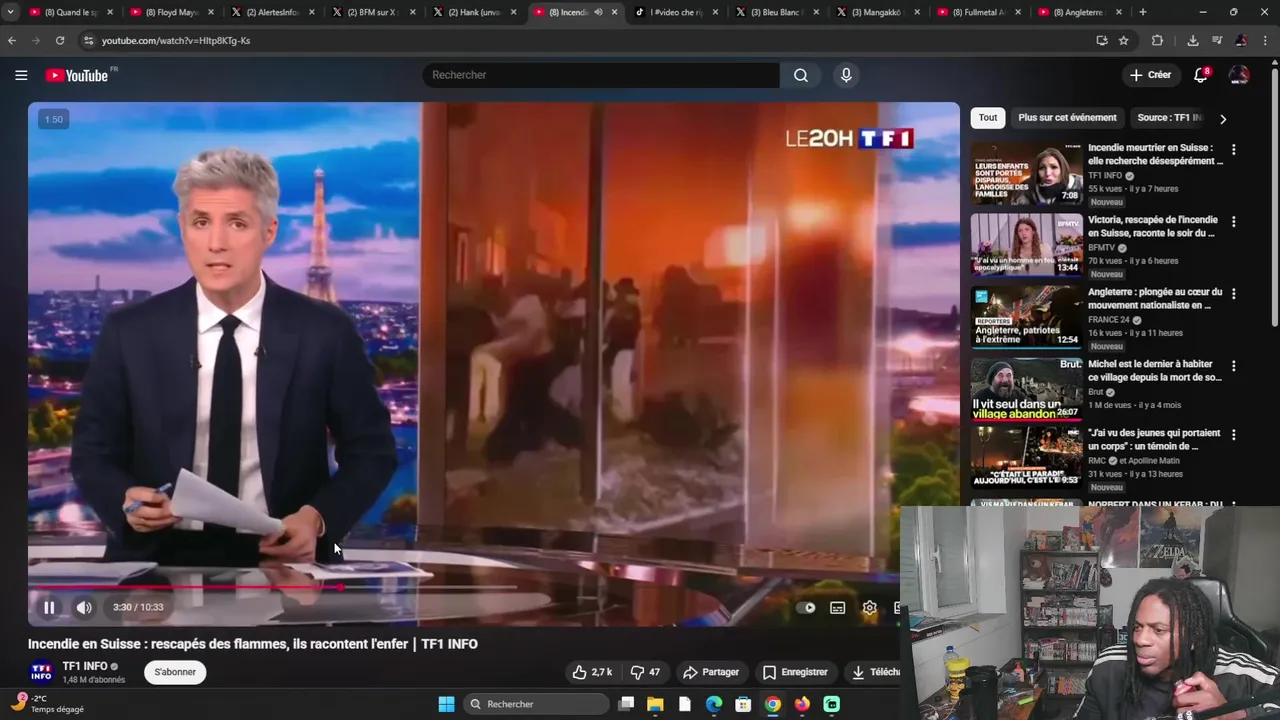The height and width of the screenshot is (720, 1280).
Task: Click the address bar URL
Action: point(176,41)
